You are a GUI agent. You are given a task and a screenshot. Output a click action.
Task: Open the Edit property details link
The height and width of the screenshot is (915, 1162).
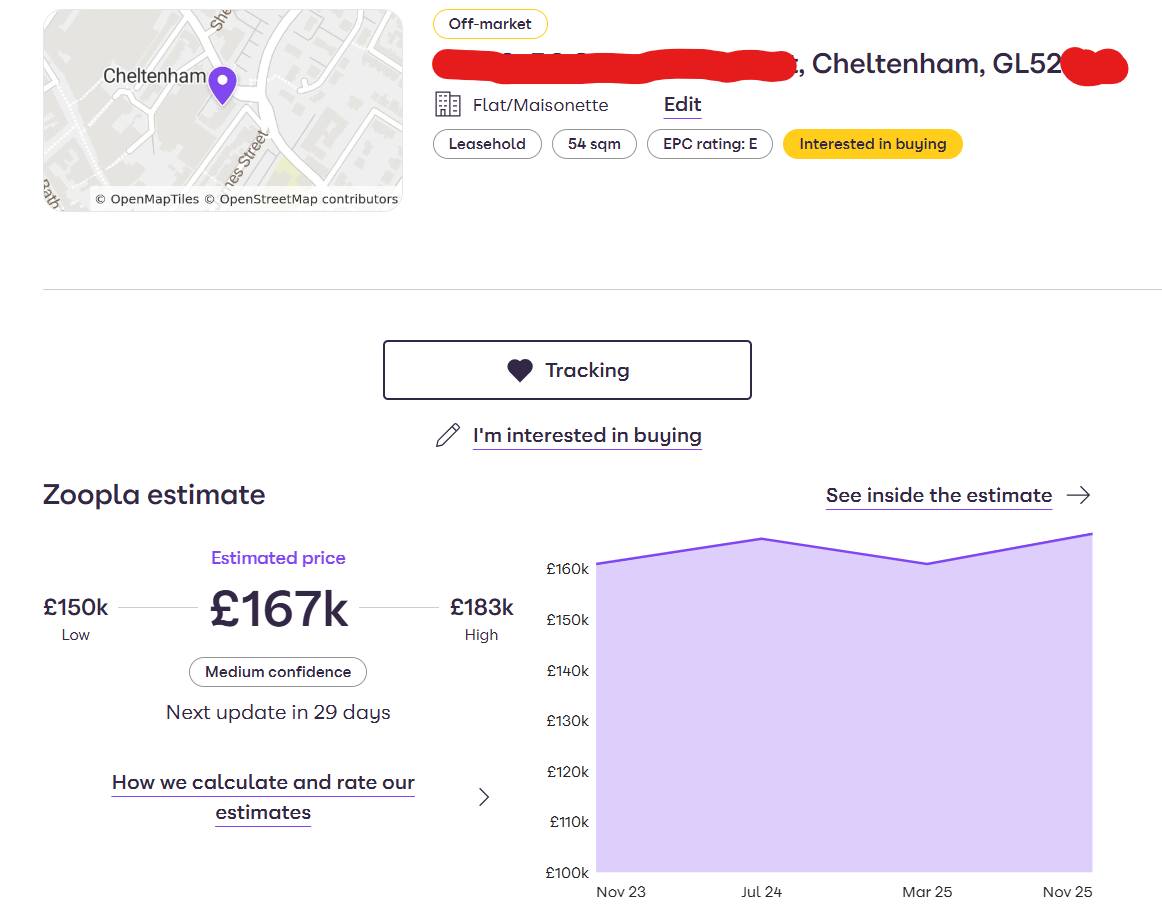click(682, 104)
